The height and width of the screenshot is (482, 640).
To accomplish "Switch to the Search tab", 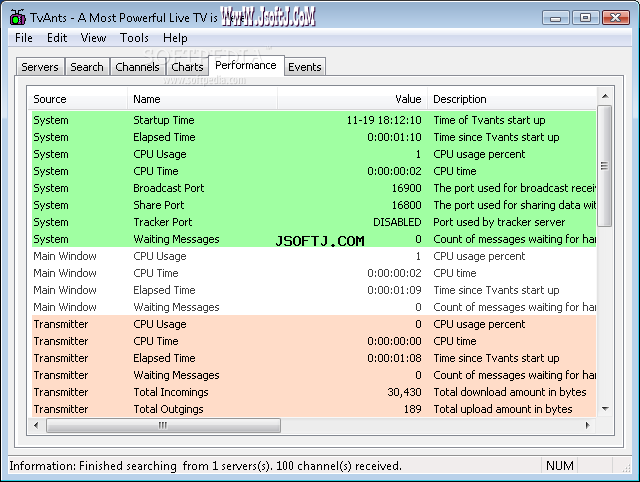I will pos(87,67).
